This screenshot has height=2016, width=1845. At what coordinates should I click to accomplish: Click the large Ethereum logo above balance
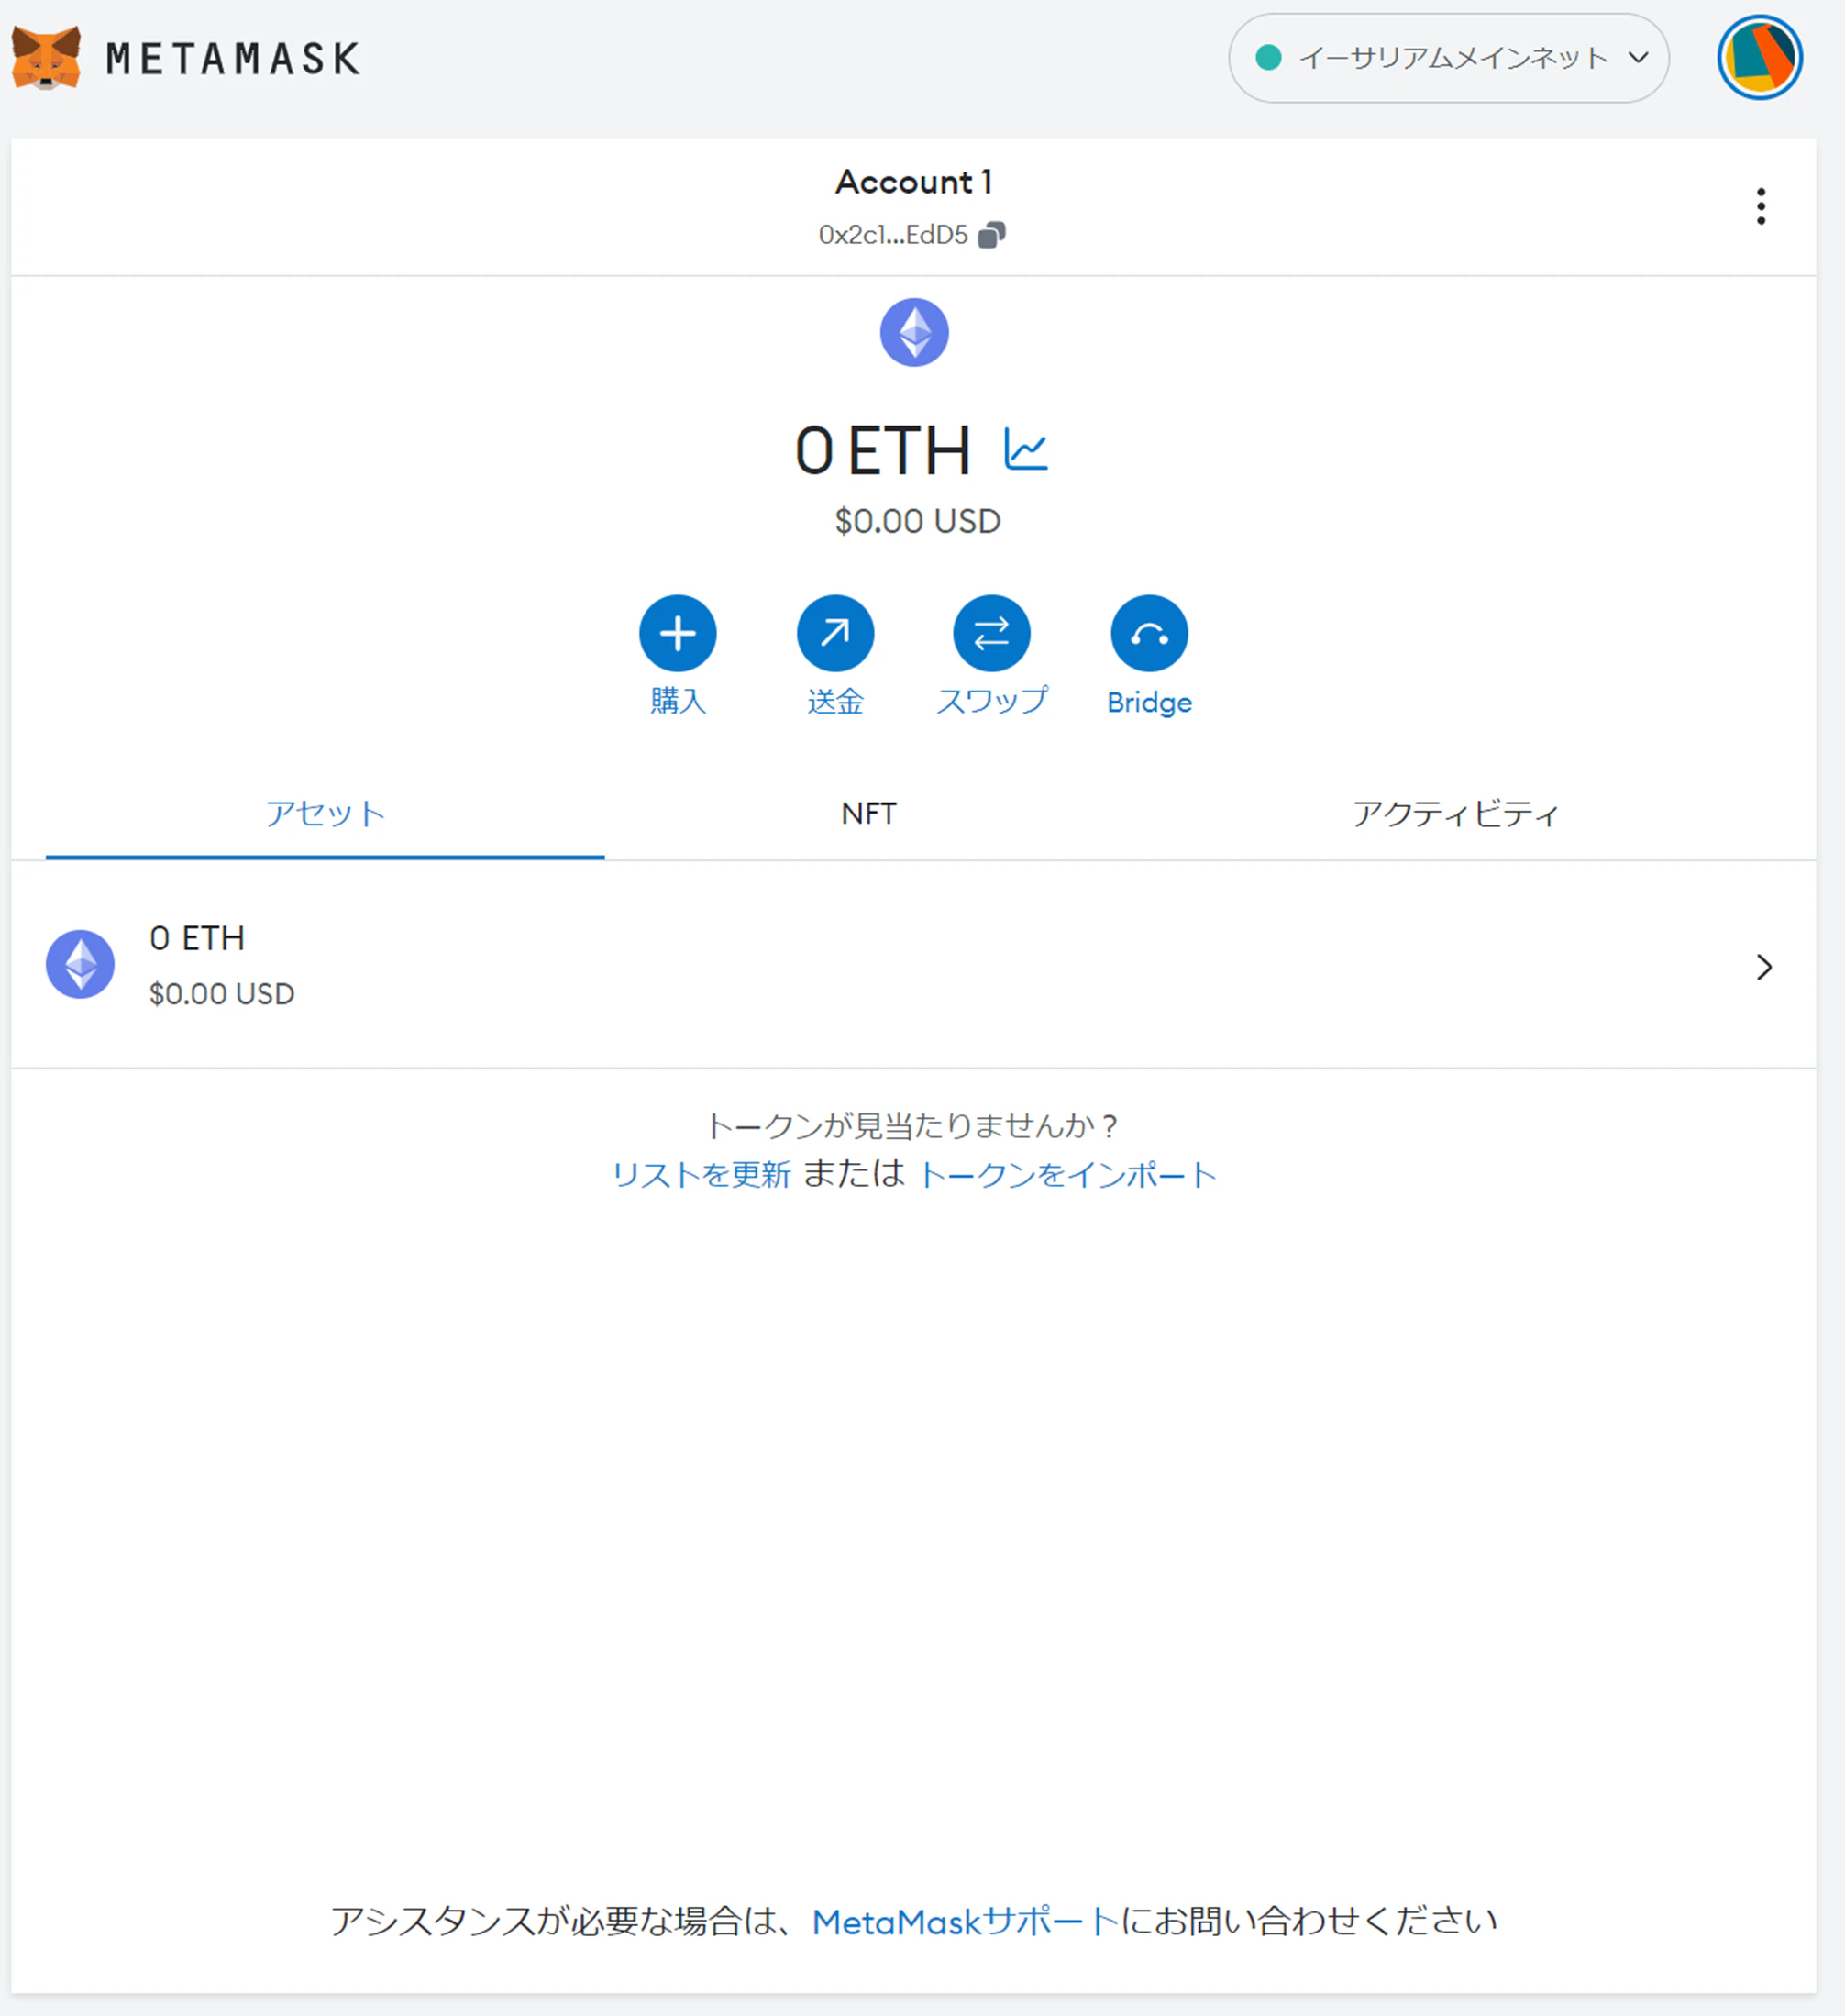point(914,332)
